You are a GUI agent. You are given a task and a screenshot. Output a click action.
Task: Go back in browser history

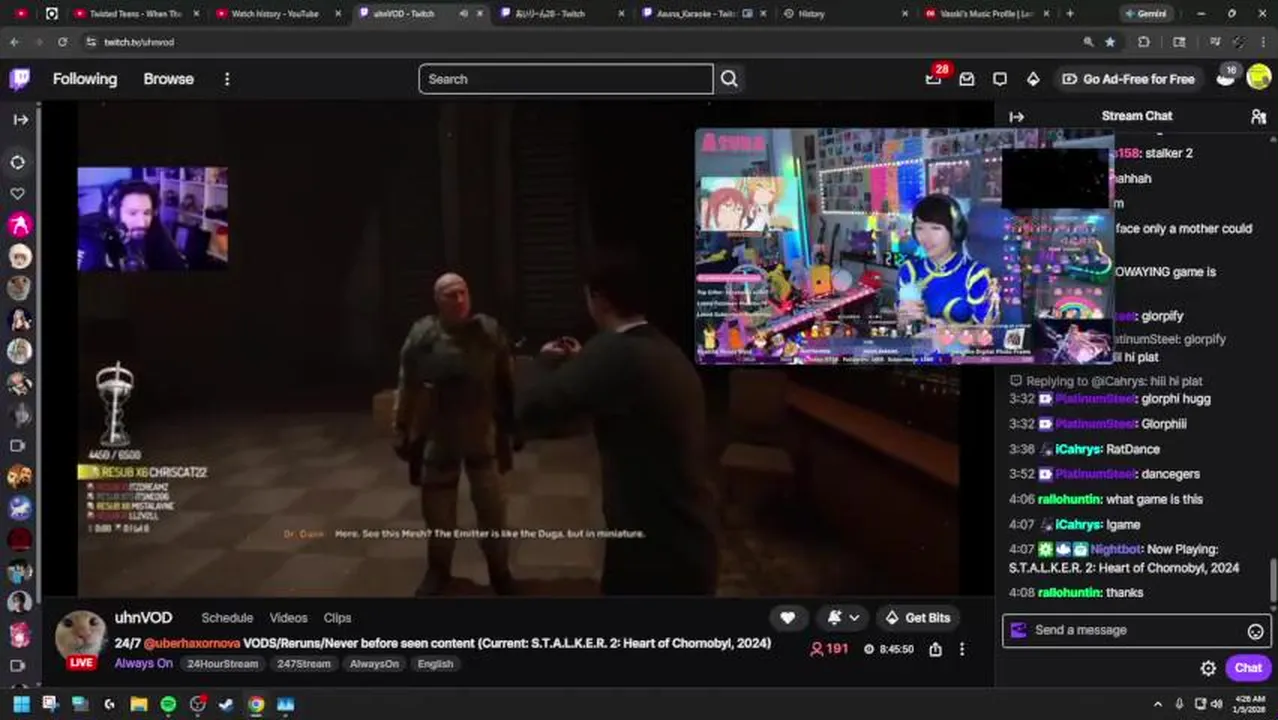pos(14,42)
